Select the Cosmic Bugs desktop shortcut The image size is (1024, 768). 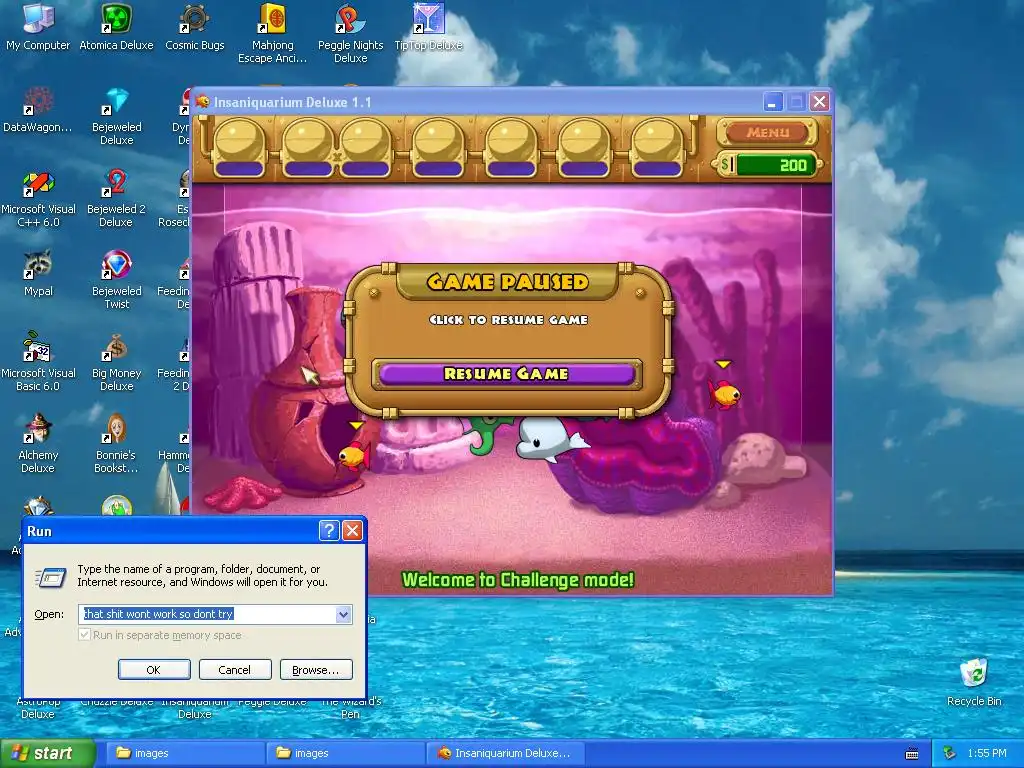coord(195,27)
